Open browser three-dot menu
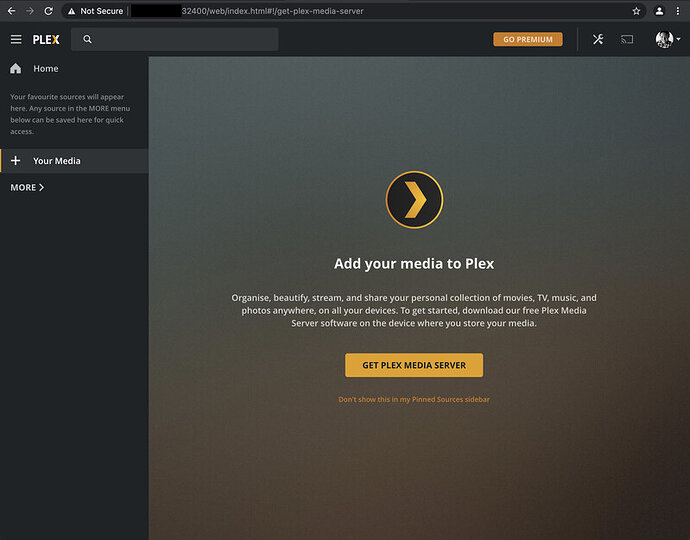The image size is (690, 540). (x=678, y=11)
